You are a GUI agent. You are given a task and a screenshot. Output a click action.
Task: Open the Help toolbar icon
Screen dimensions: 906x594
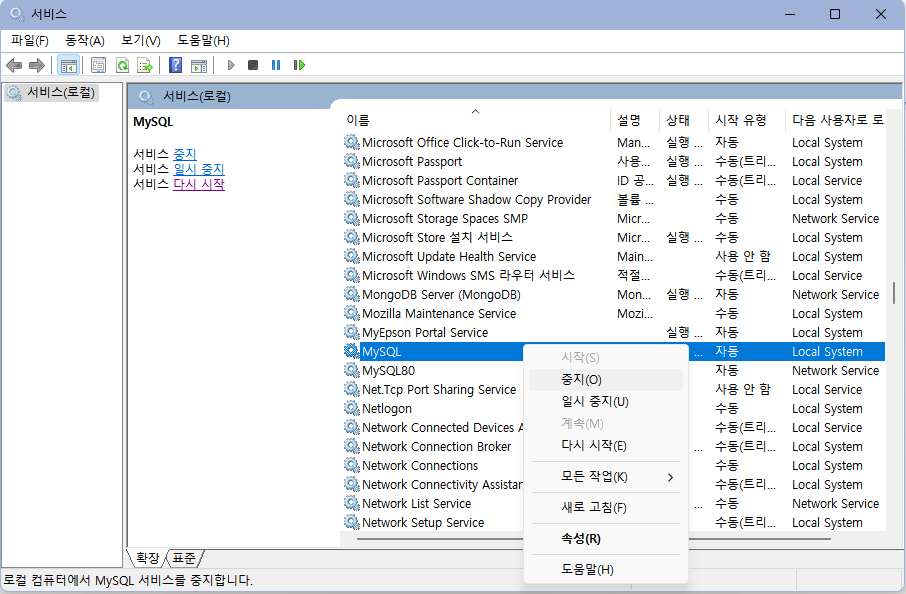click(175, 65)
